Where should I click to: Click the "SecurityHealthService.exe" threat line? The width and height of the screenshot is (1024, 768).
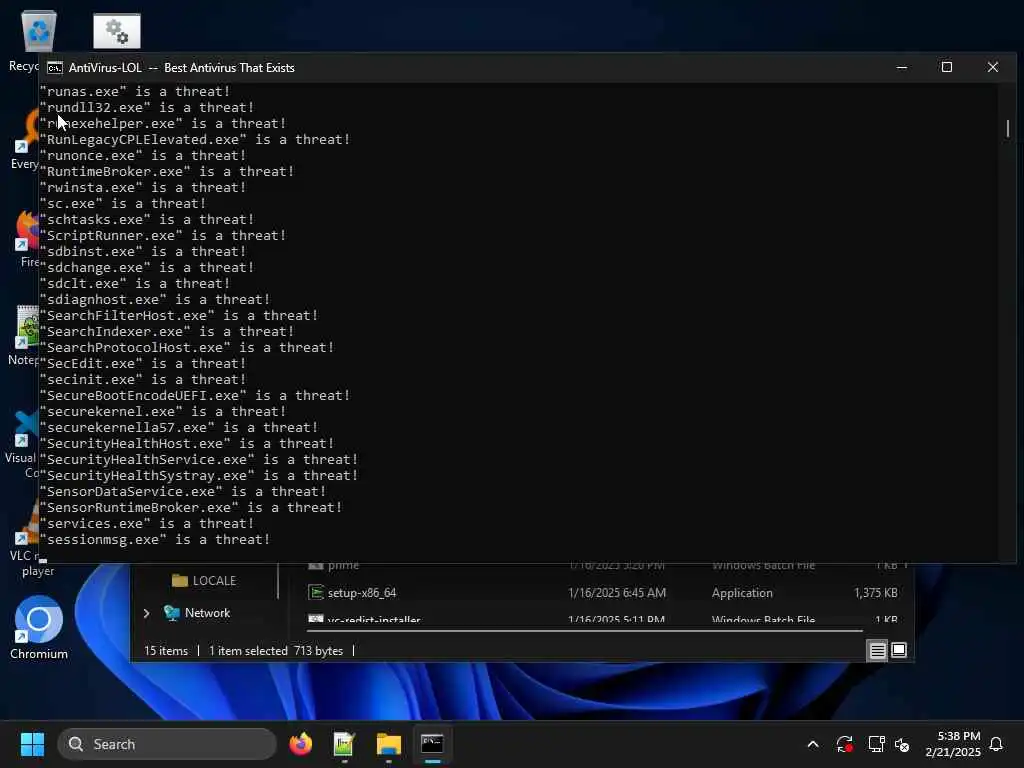199,459
